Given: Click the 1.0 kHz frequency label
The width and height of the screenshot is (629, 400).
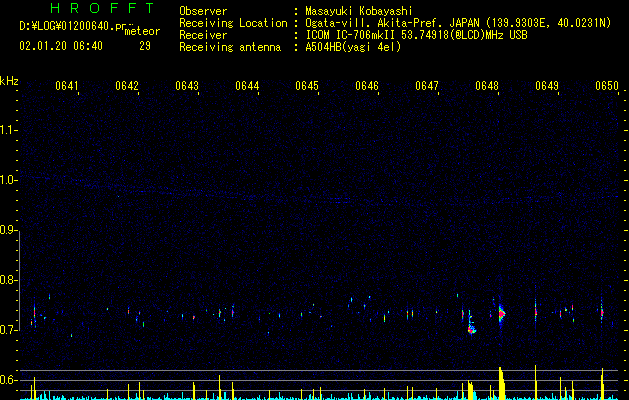Looking at the screenshot, I should 8,180.
